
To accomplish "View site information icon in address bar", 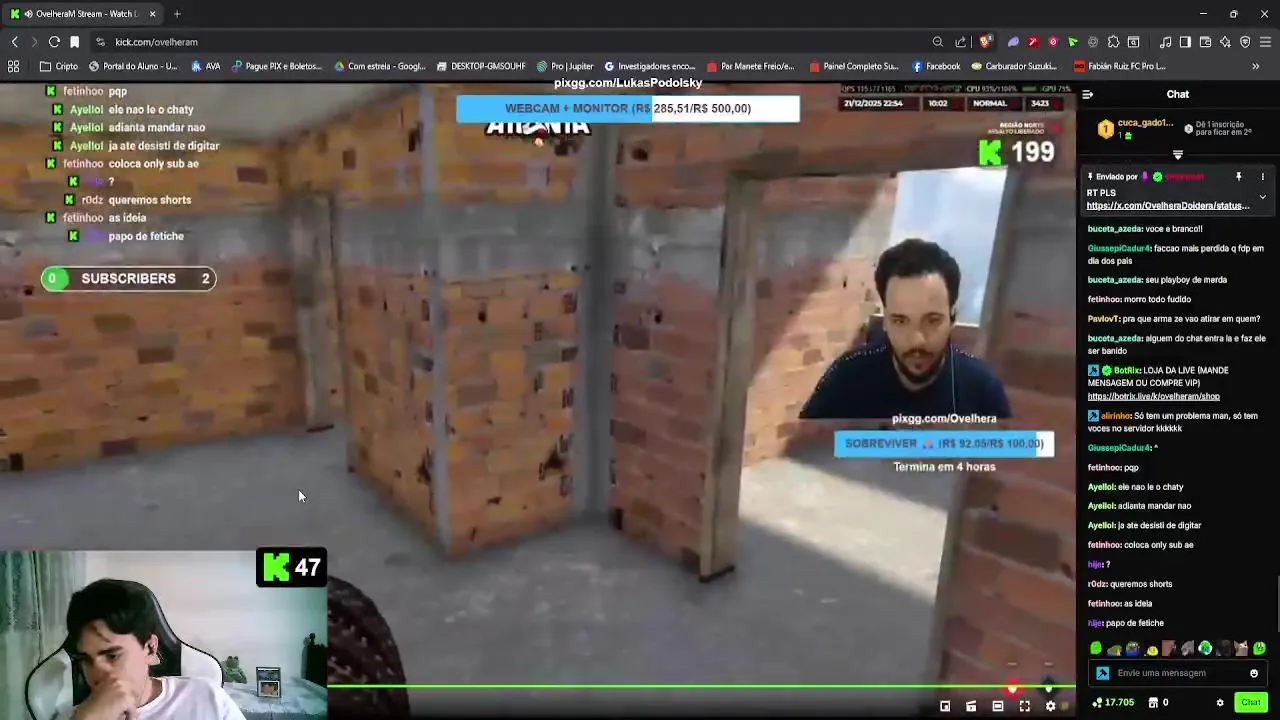I will (100, 42).
